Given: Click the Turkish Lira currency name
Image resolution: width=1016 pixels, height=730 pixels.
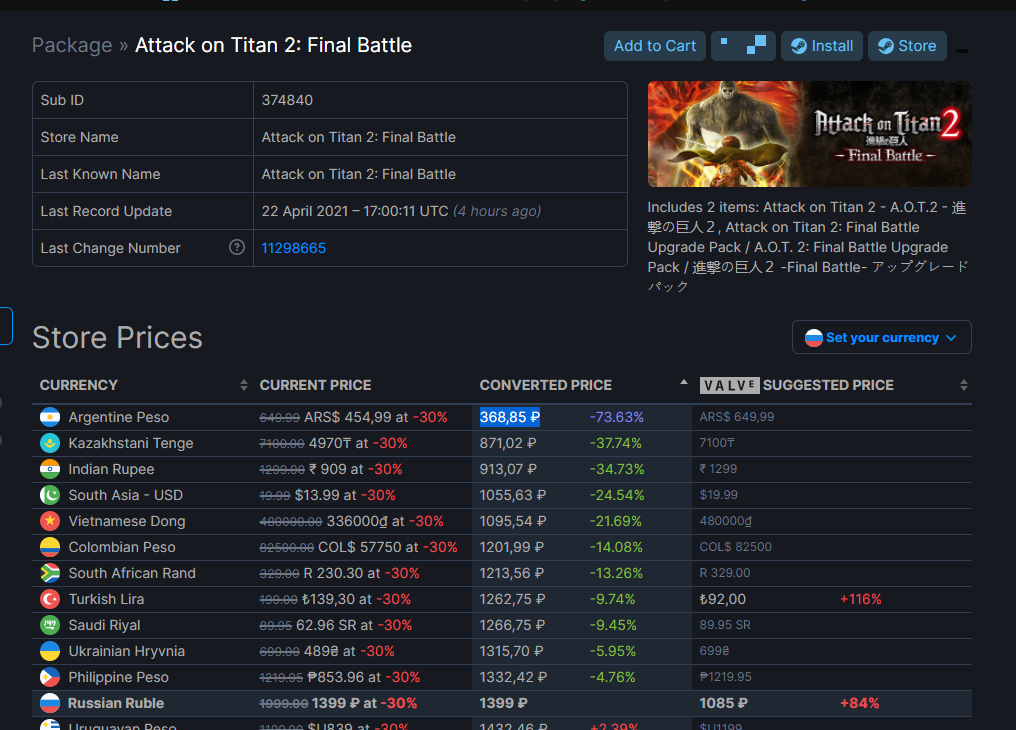Looking at the screenshot, I should [x=106, y=599].
